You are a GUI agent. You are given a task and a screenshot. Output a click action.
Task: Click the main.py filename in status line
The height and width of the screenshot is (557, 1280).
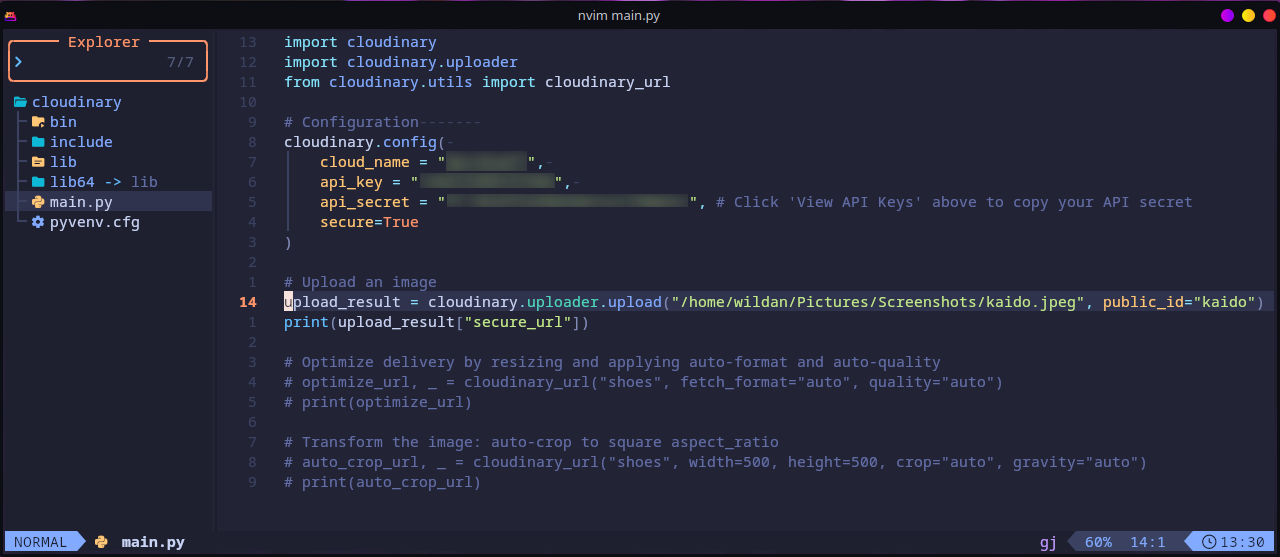tap(153, 542)
